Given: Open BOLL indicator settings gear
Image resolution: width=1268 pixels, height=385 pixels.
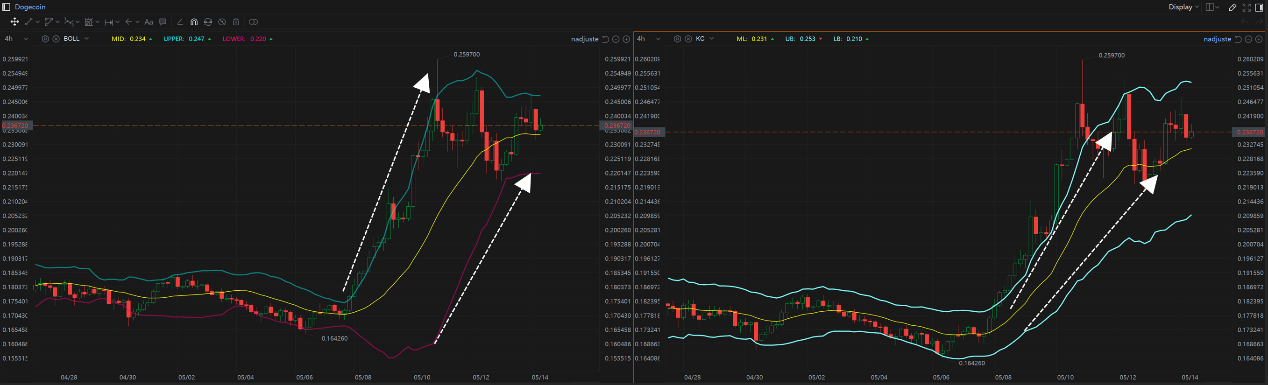Looking at the screenshot, I should click(x=45, y=39).
